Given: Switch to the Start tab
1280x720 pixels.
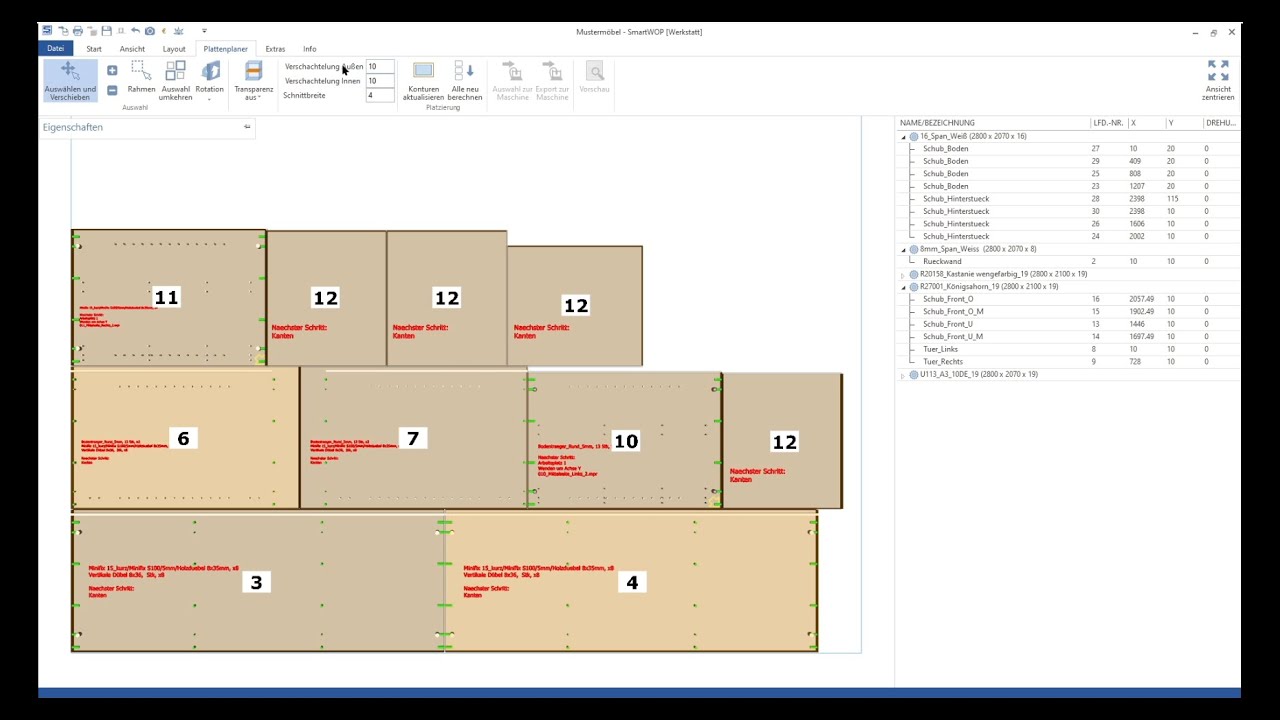Looking at the screenshot, I should pos(94,49).
